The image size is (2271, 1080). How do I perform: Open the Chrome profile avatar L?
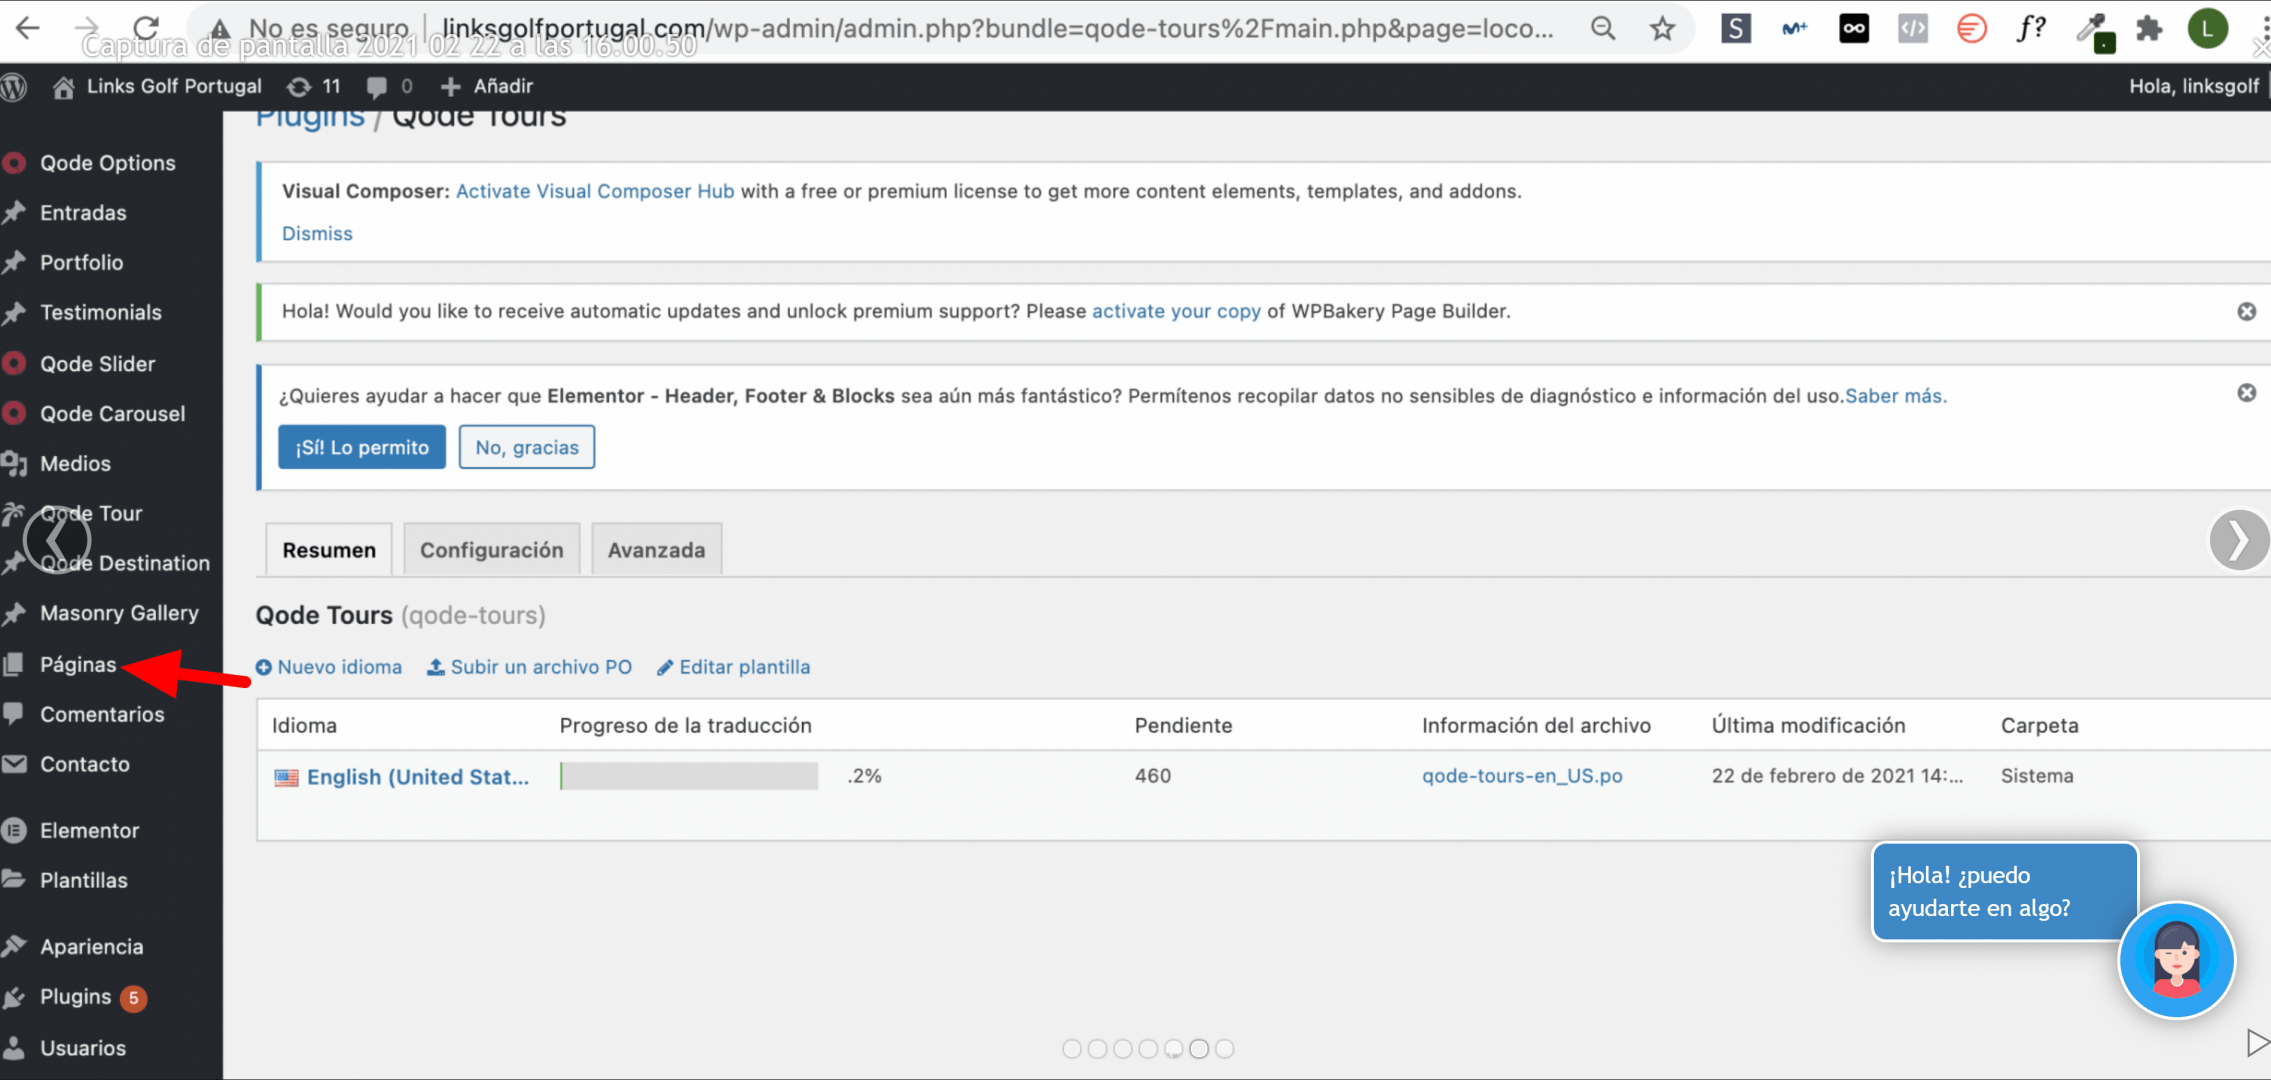[2207, 29]
